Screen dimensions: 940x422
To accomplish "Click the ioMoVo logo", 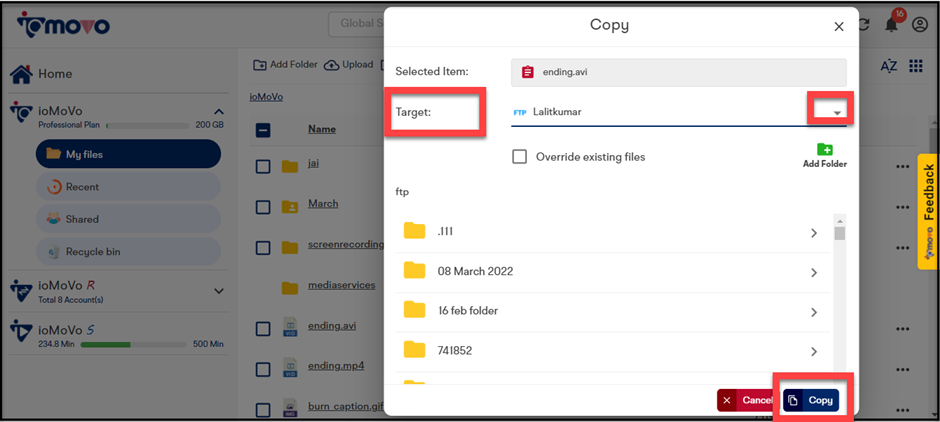I will [x=63, y=24].
